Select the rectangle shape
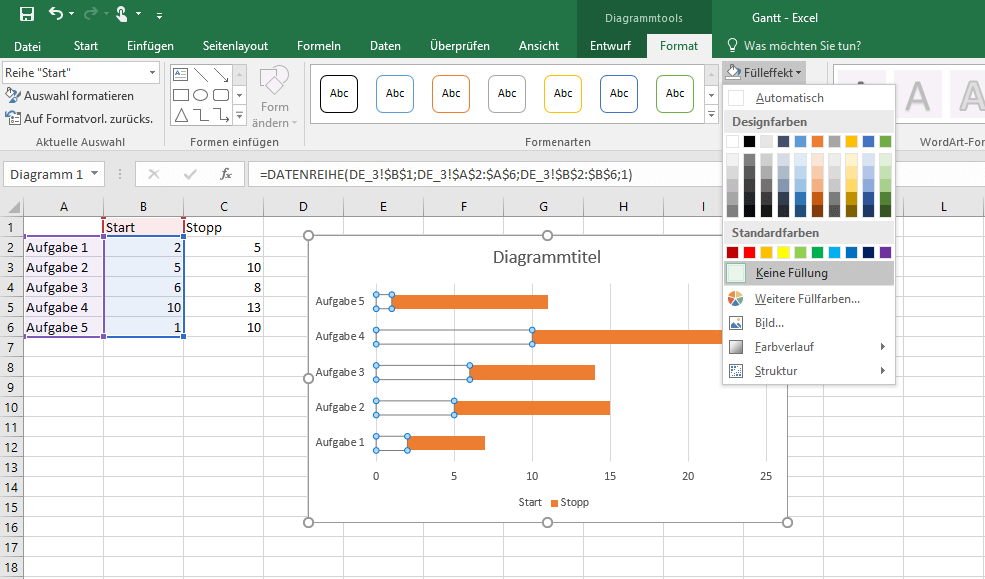This screenshot has height=579, width=985. point(180,95)
